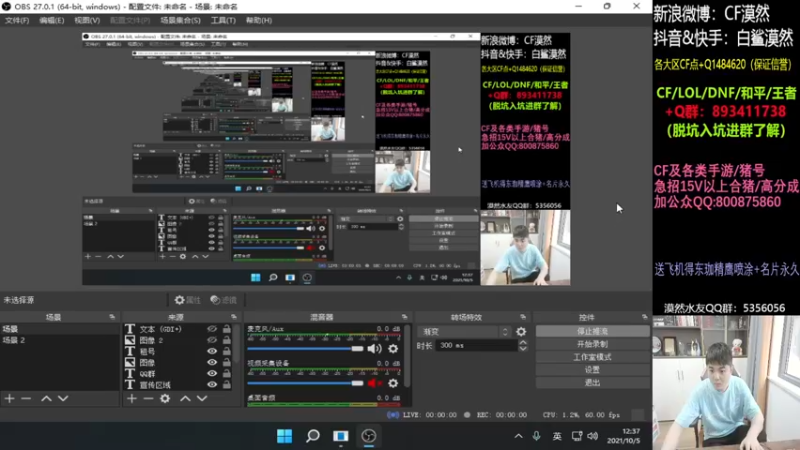Screen dimensions: 800x450
Task: Click the 开始录制 button
Action: pyautogui.click(x=592, y=344)
